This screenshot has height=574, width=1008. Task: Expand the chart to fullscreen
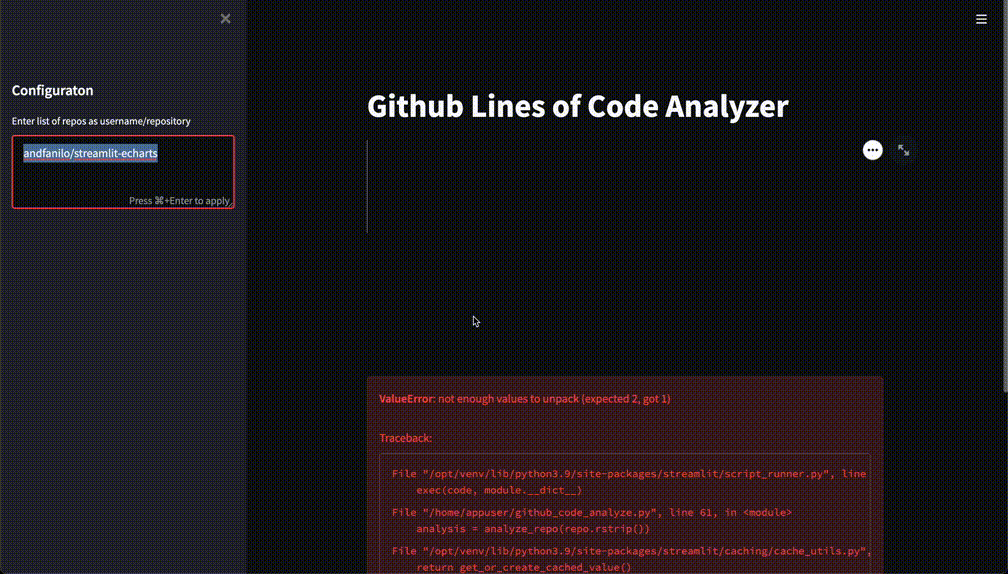903,150
